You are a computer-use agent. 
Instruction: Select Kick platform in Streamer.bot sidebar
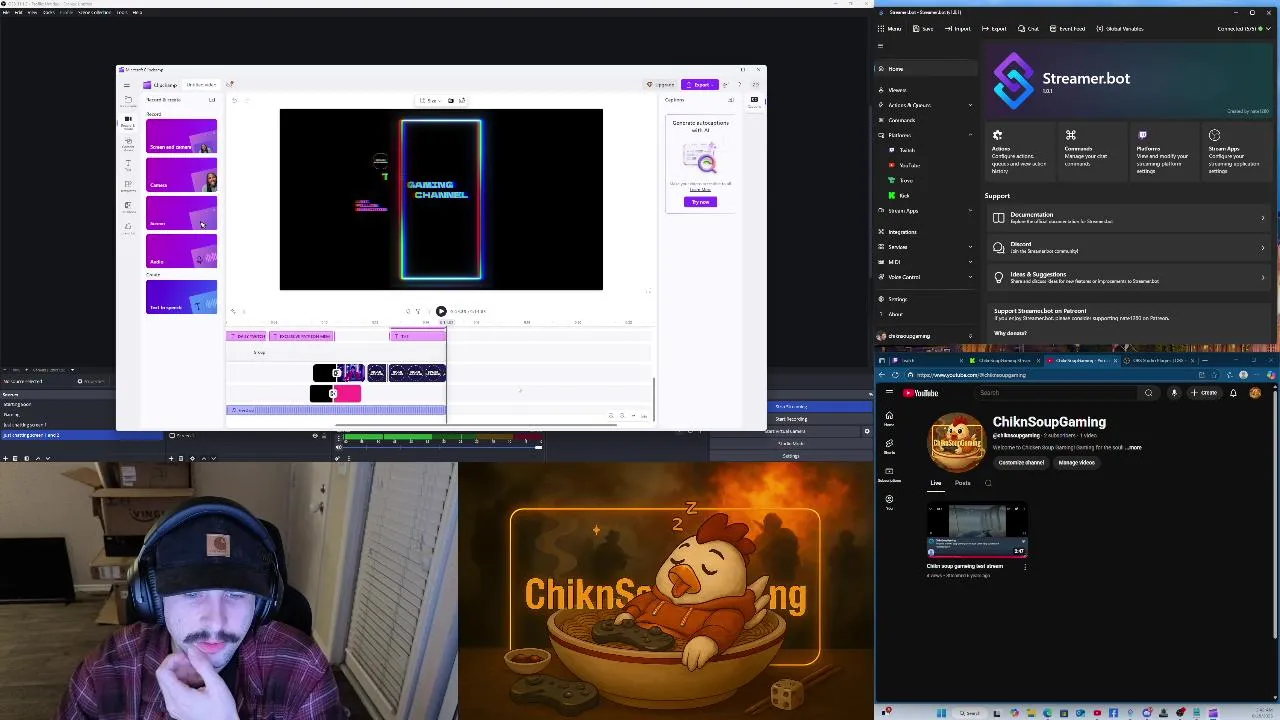(904, 195)
